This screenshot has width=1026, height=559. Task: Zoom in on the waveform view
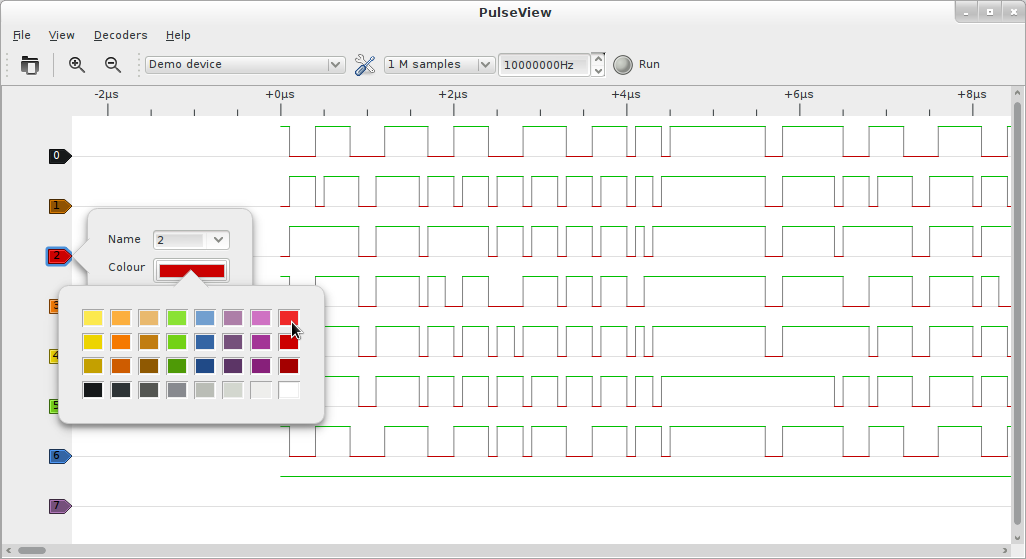pyautogui.click(x=77, y=65)
